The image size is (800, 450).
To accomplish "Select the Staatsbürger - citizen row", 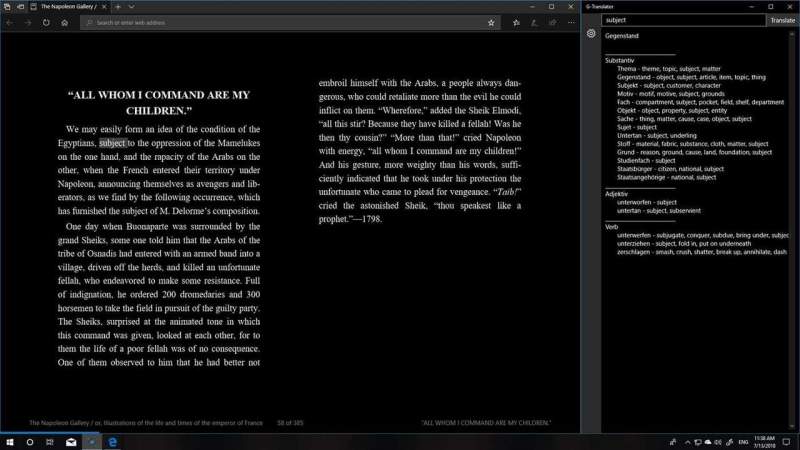I will pyautogui.click(x=670, y=169).
